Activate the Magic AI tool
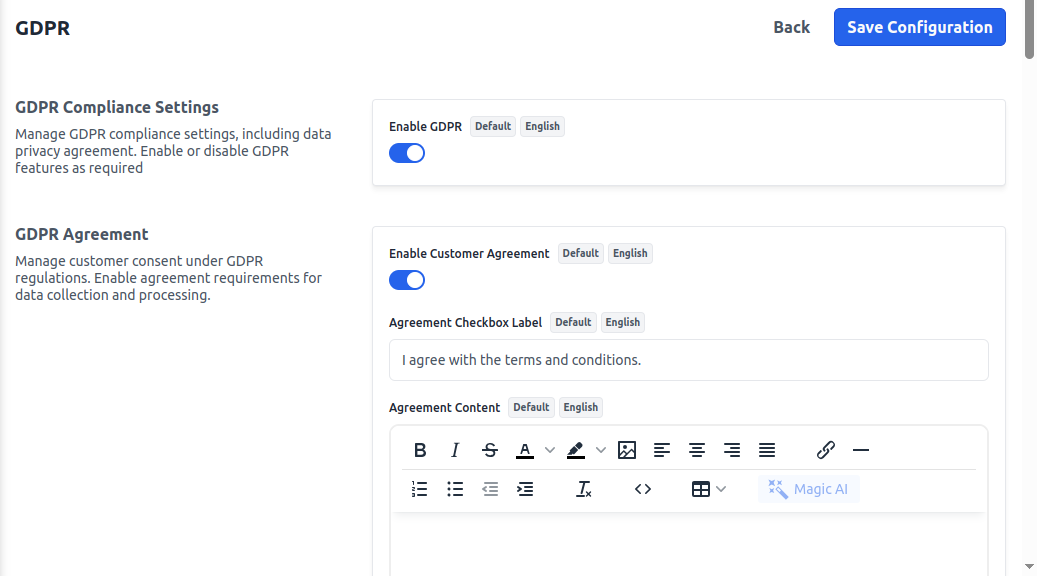1037x576 pixels. (x=808, y=489)
